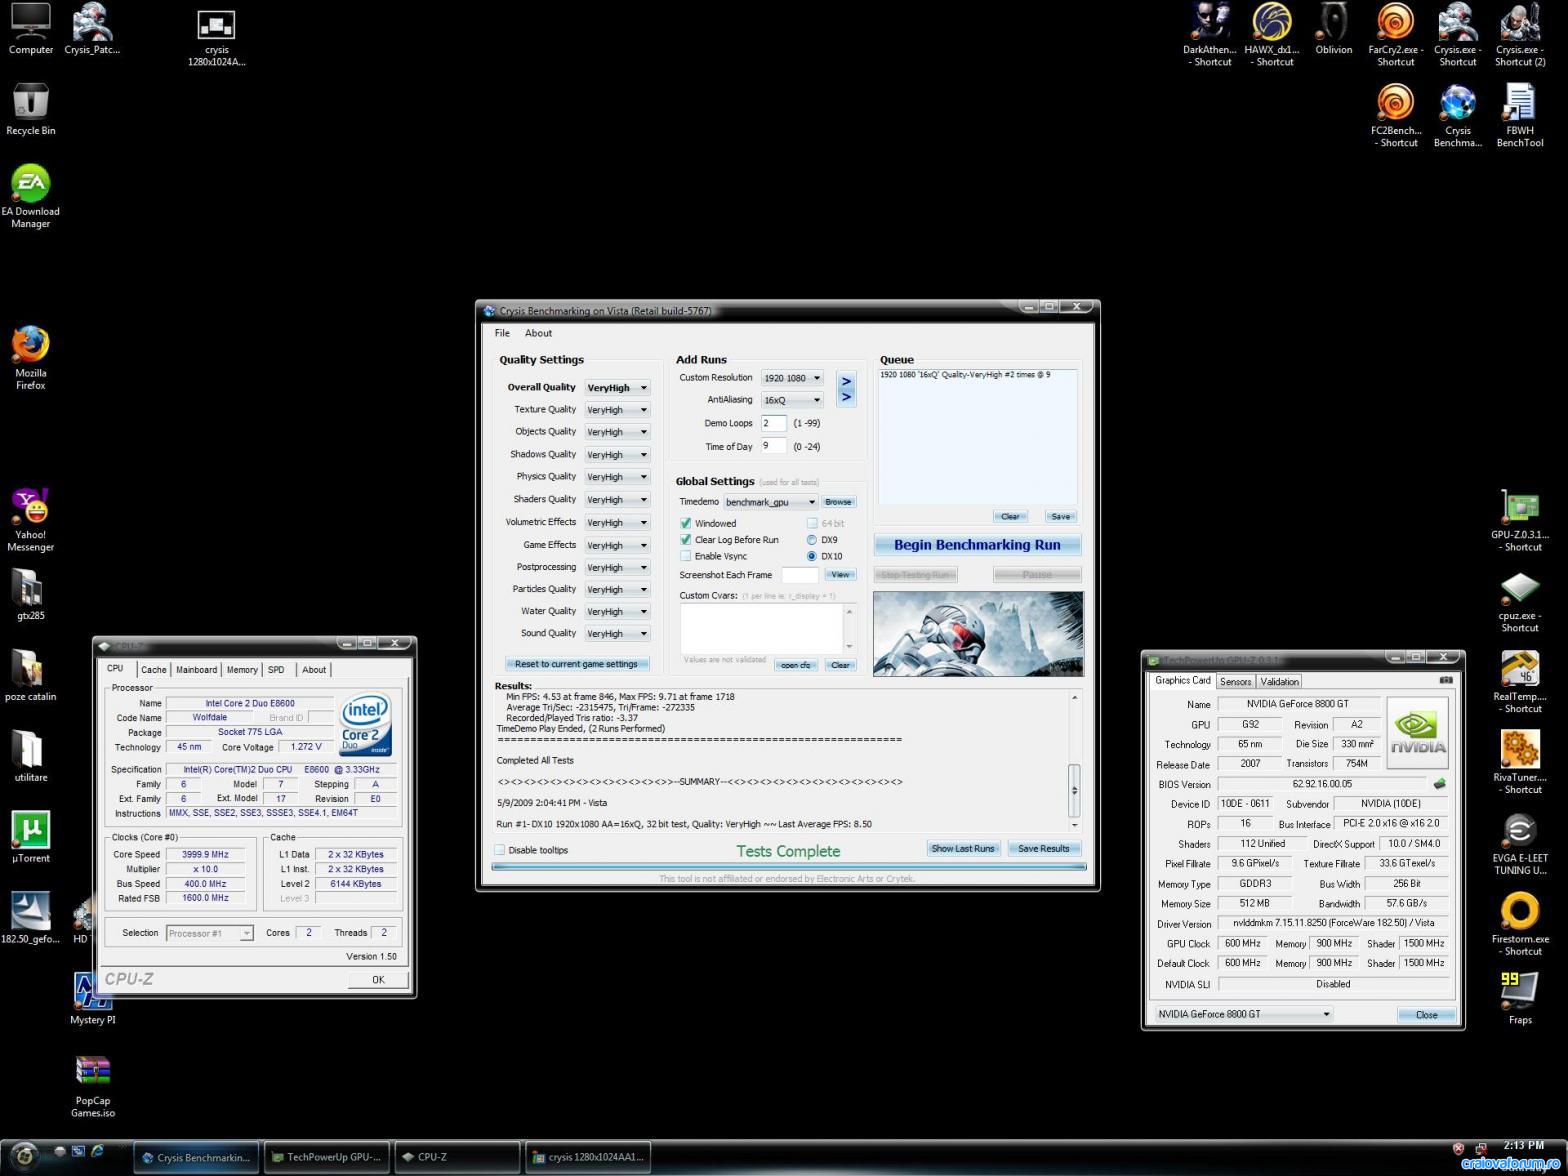The width and height of the screenshot is (1568, 1176).
Task: Open the Overall Quality dropdown
Action: click(x=617, y=387)
